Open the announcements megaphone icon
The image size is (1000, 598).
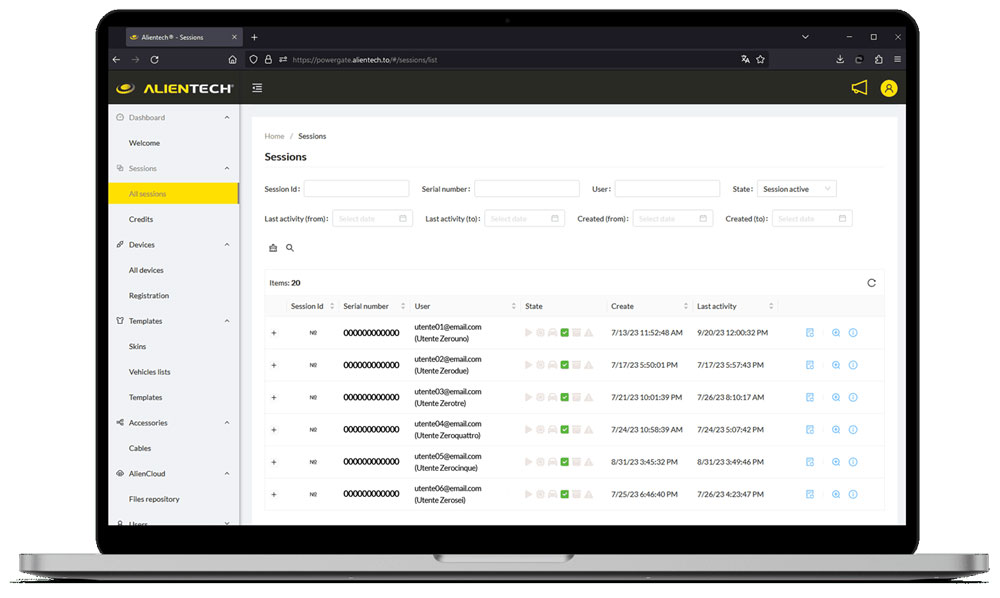859,88
